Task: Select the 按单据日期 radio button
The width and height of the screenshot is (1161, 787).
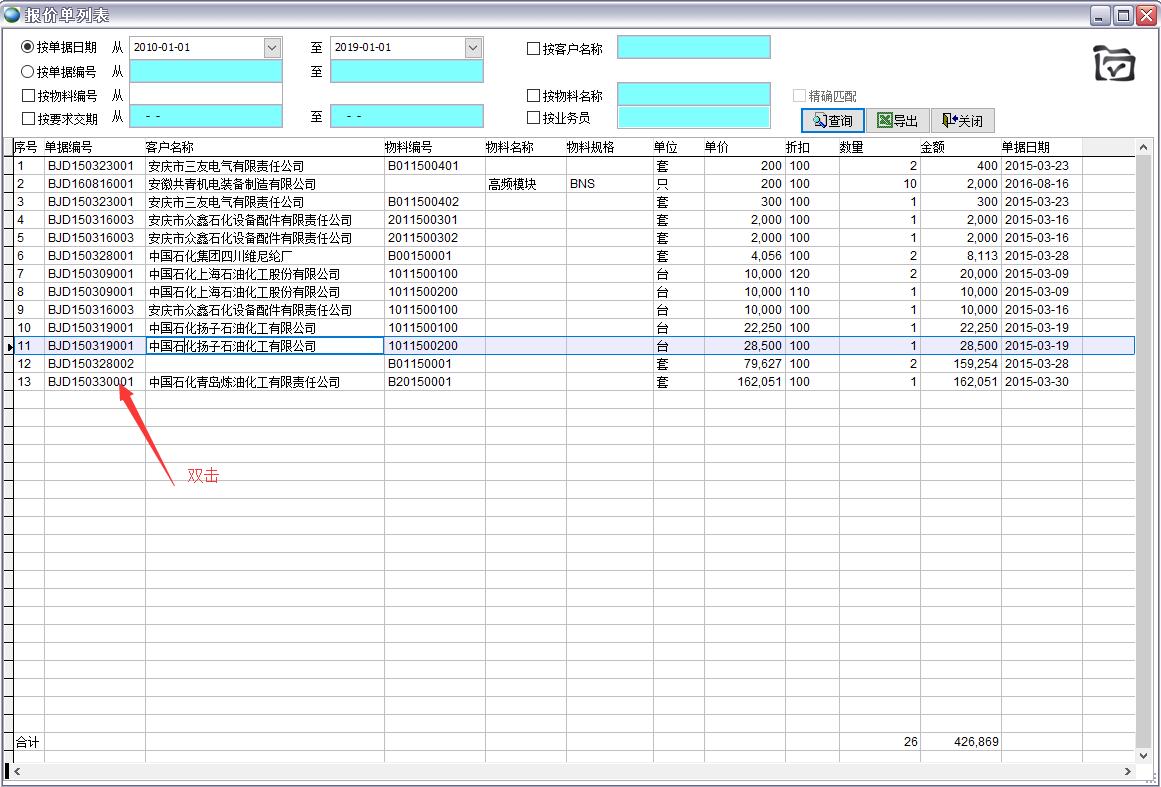Action: pyautogui.click(x=28, y=47)
